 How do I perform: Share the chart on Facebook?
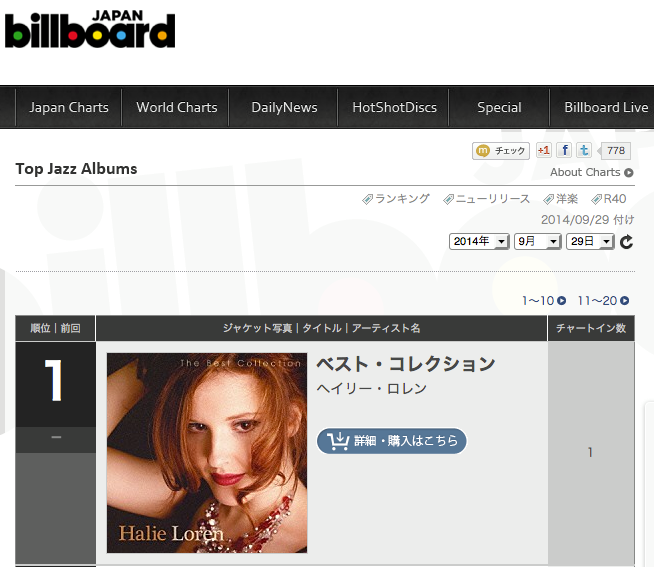click(x=564, y=150)
